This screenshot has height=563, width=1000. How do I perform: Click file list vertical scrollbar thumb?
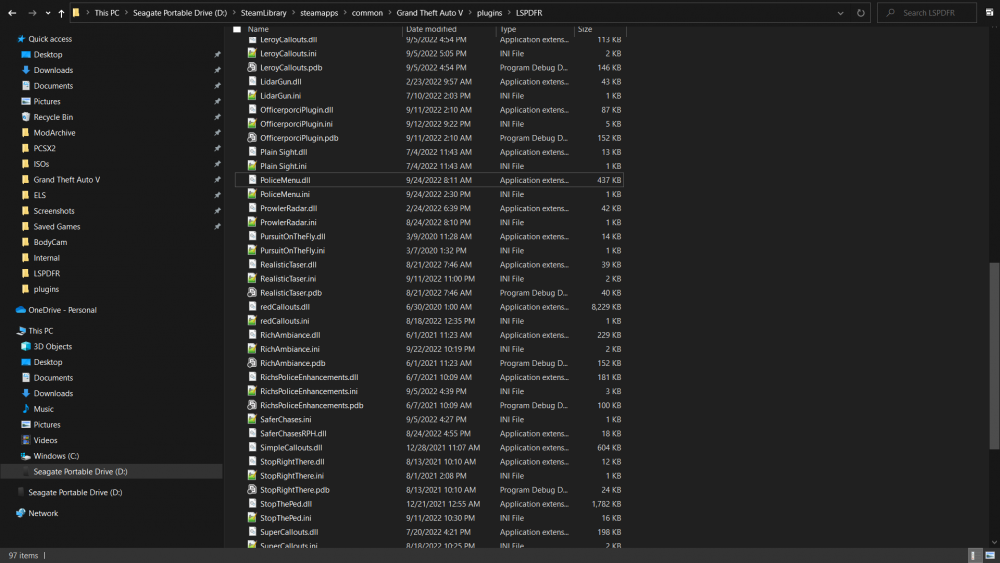994,354
